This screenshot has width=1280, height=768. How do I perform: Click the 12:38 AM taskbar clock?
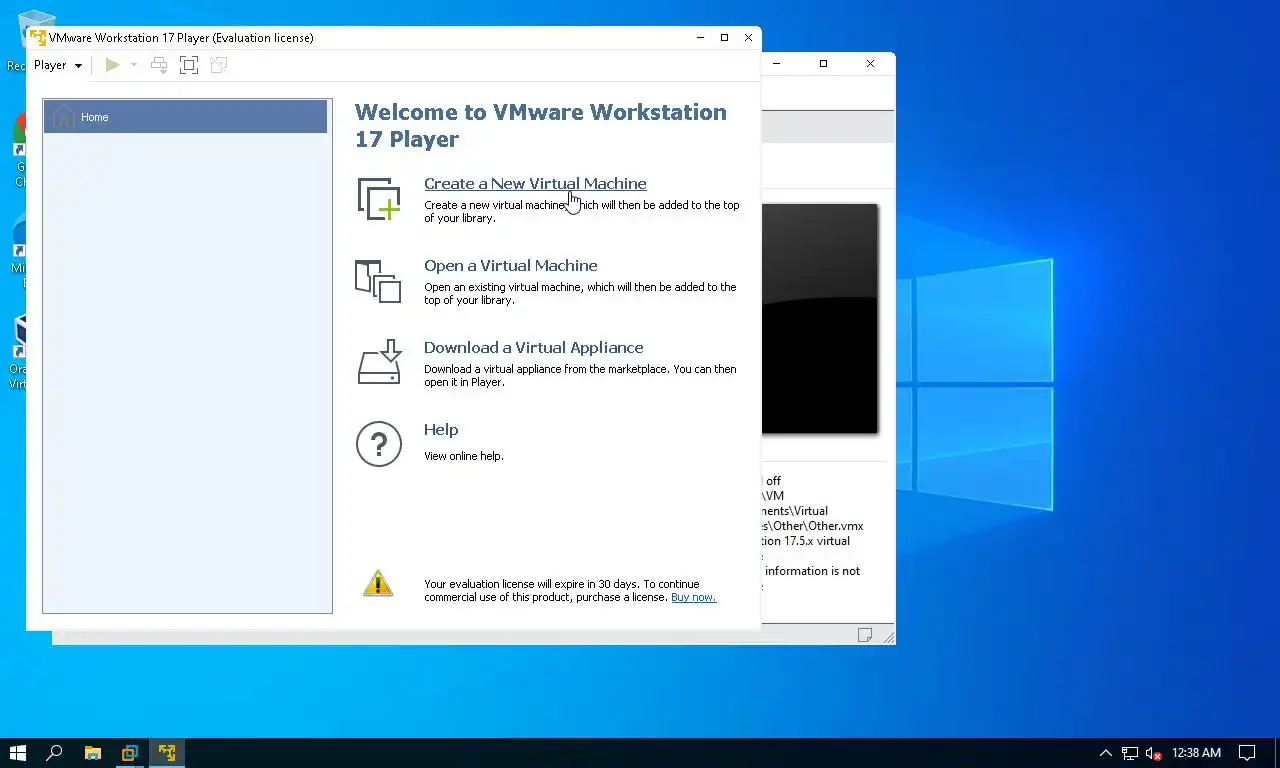[x=1196, y=753]
